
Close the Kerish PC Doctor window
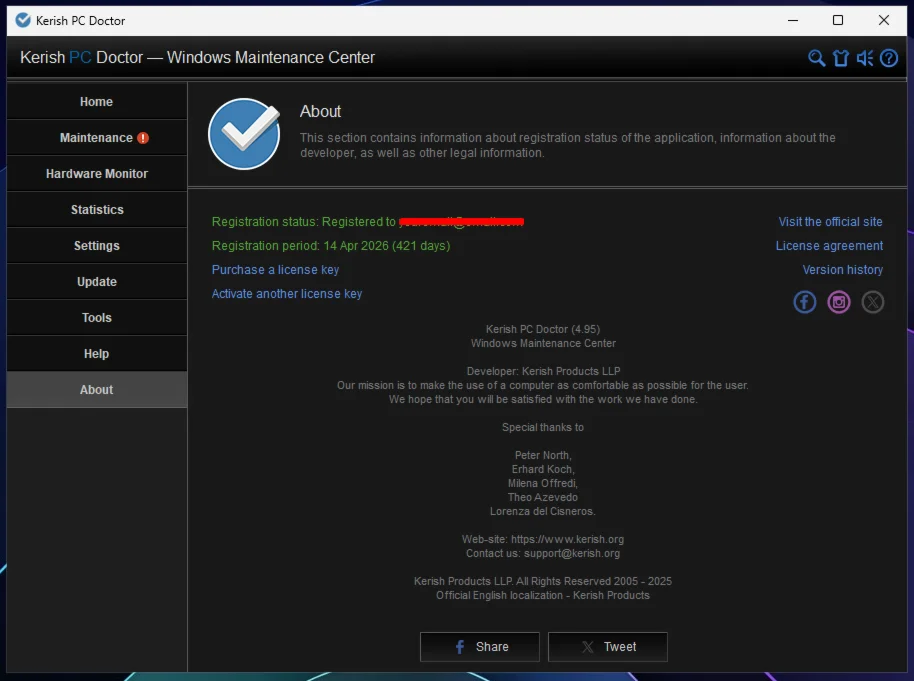(x=884, y=20)
